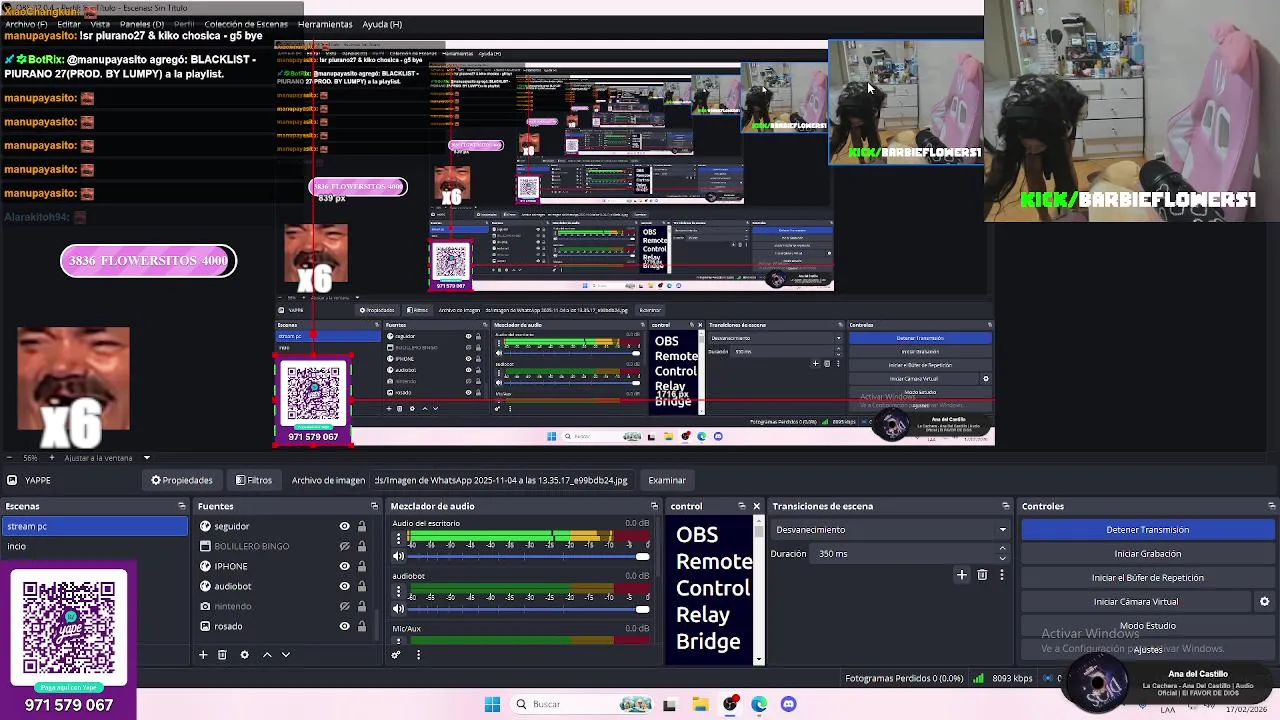Open advanced audio properties gear
Image resolution: width=1280 pixels, height=720 pixels.
tap(396, 654)
